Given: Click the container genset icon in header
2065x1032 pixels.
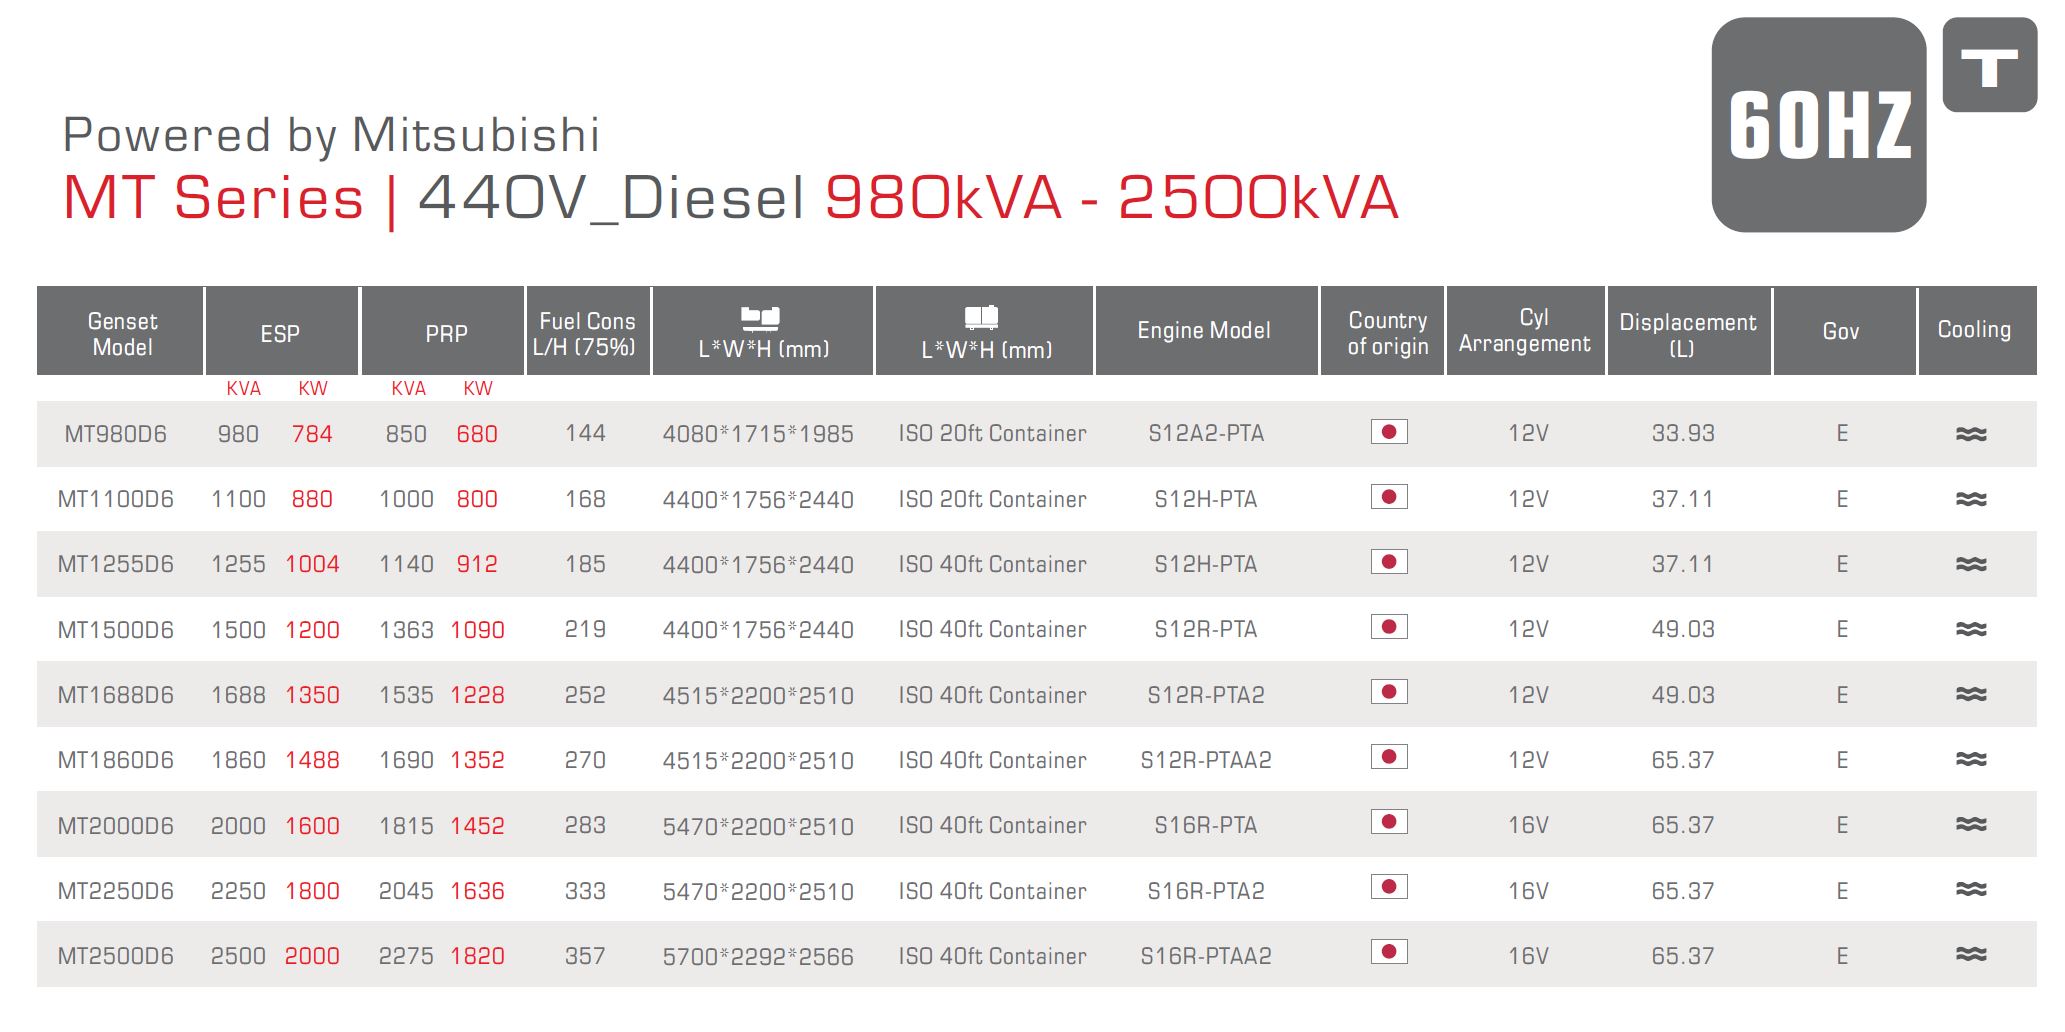Looking at the screenshot, I should coord(981,318).
